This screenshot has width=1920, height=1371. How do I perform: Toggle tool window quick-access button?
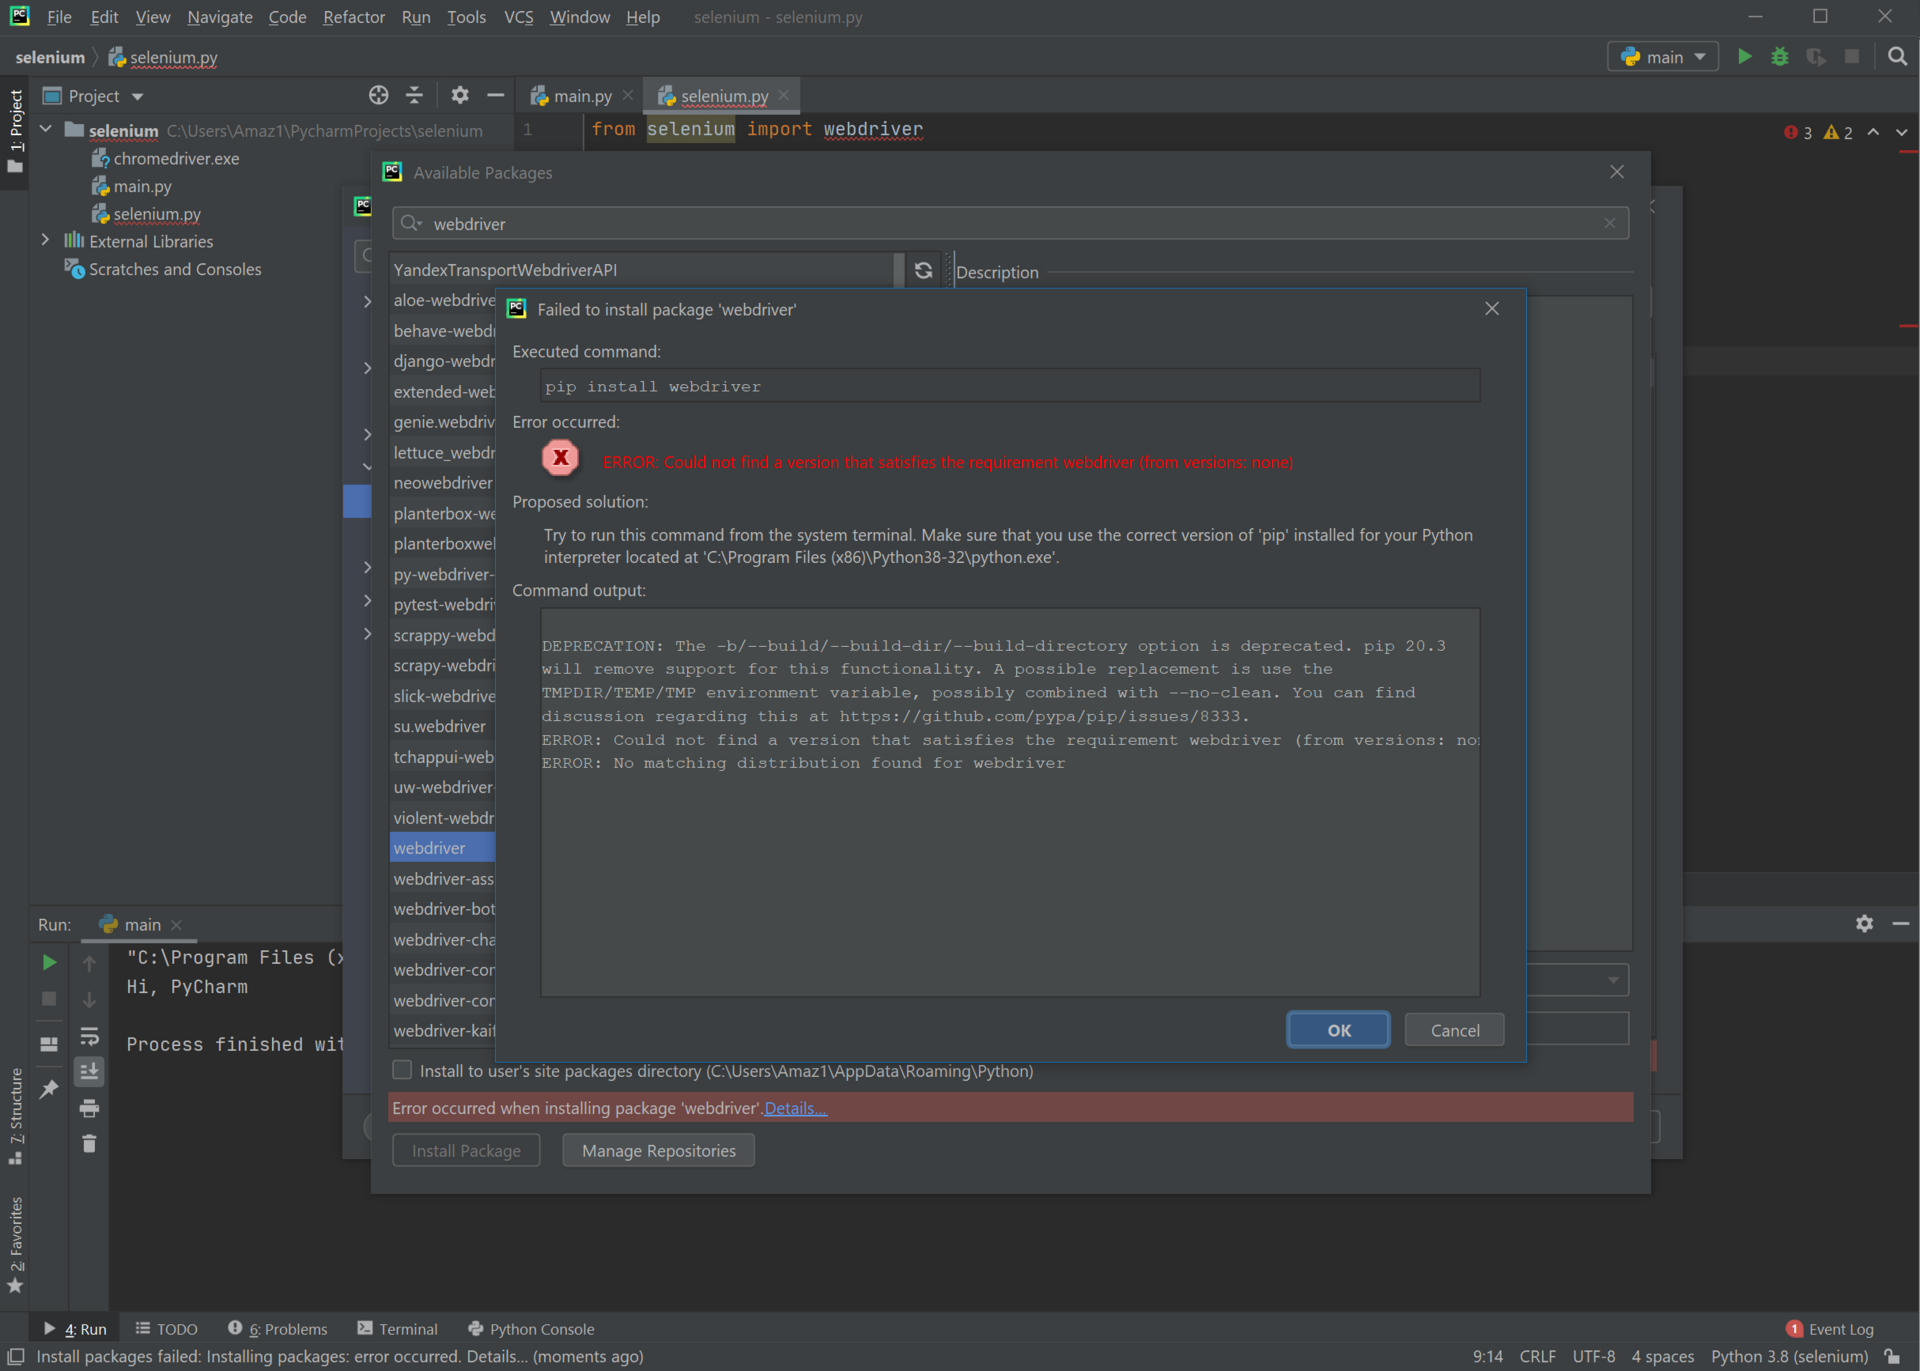(16, 1356)
